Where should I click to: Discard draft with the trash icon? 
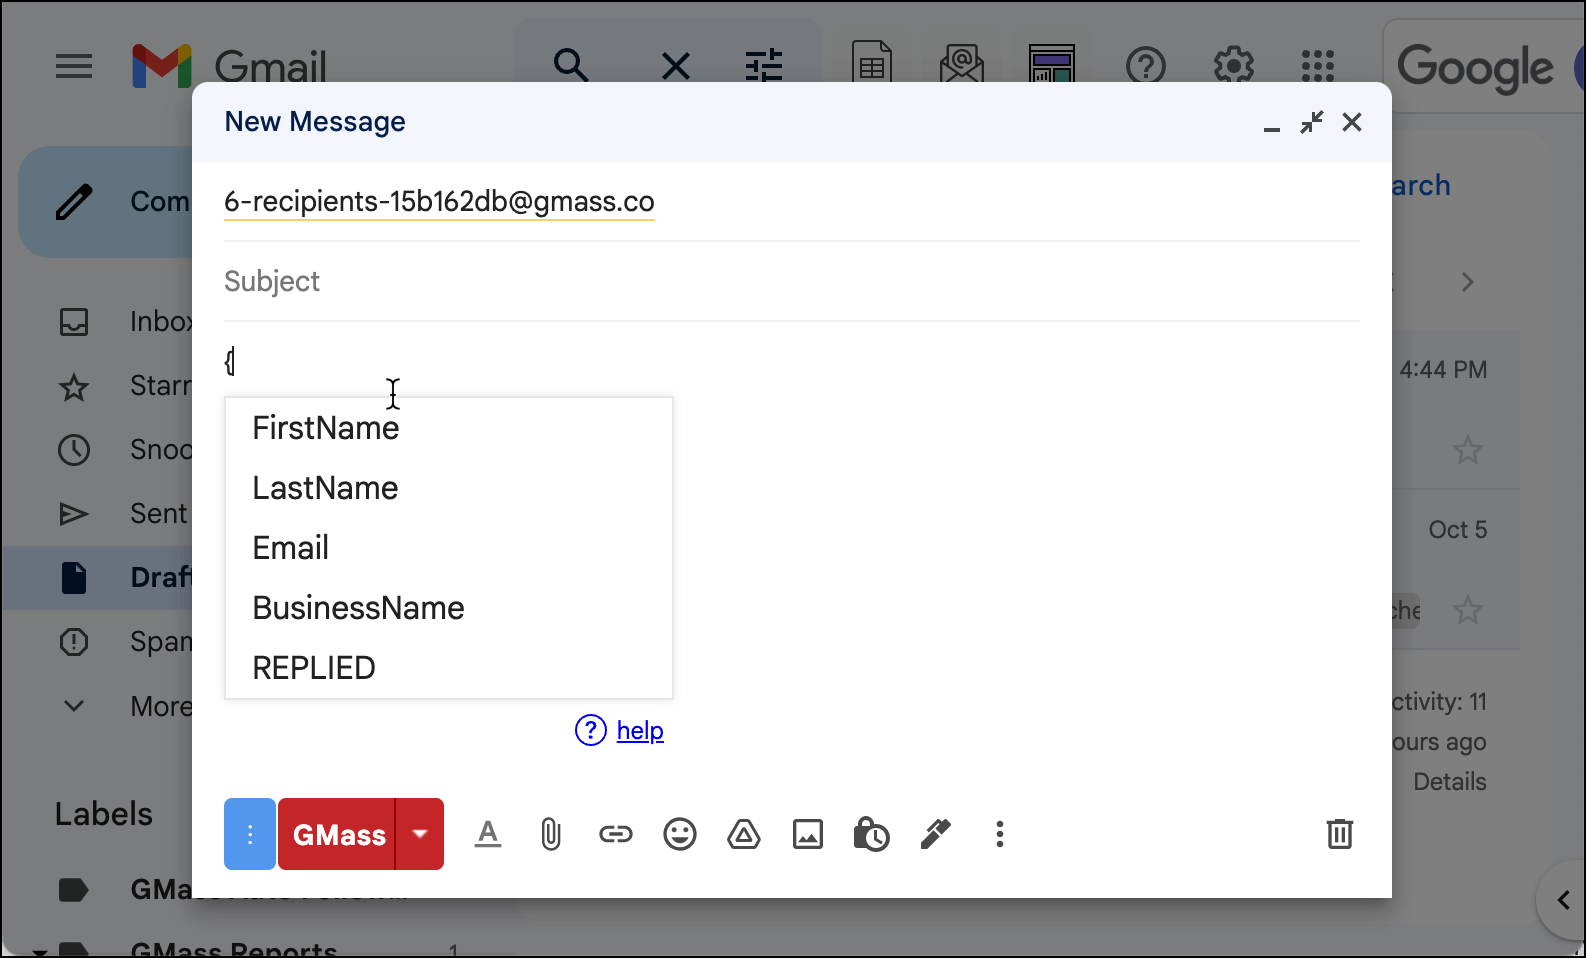pos(1340,834)
